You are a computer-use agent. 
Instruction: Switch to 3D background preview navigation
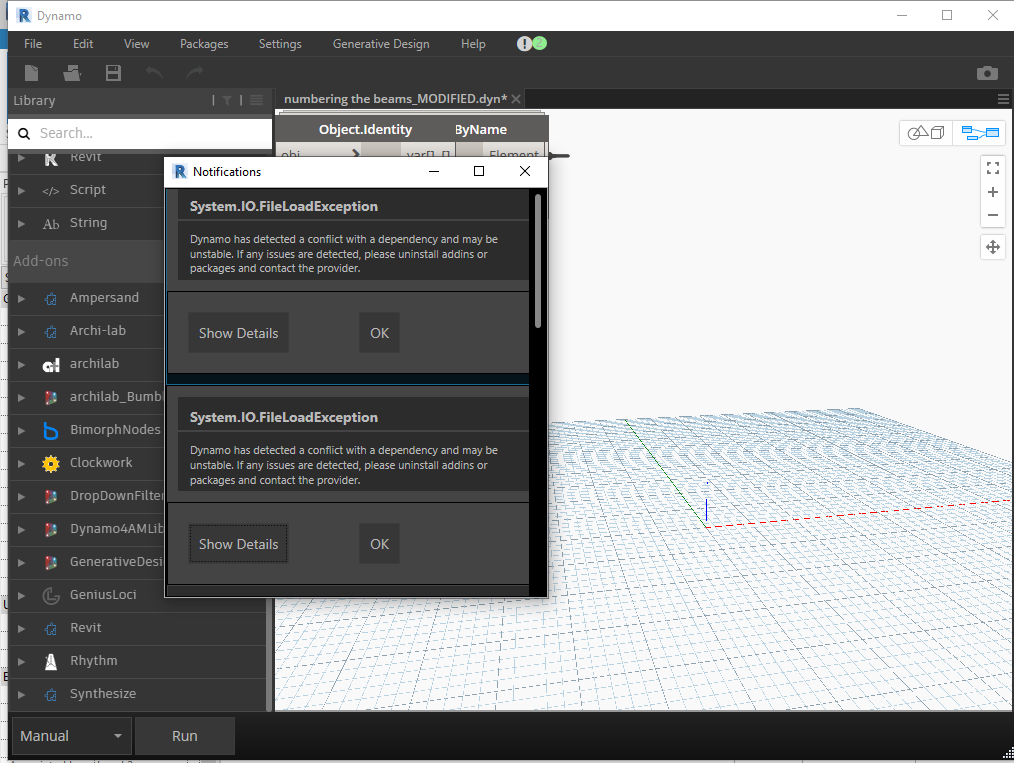(x=926, y=133)
